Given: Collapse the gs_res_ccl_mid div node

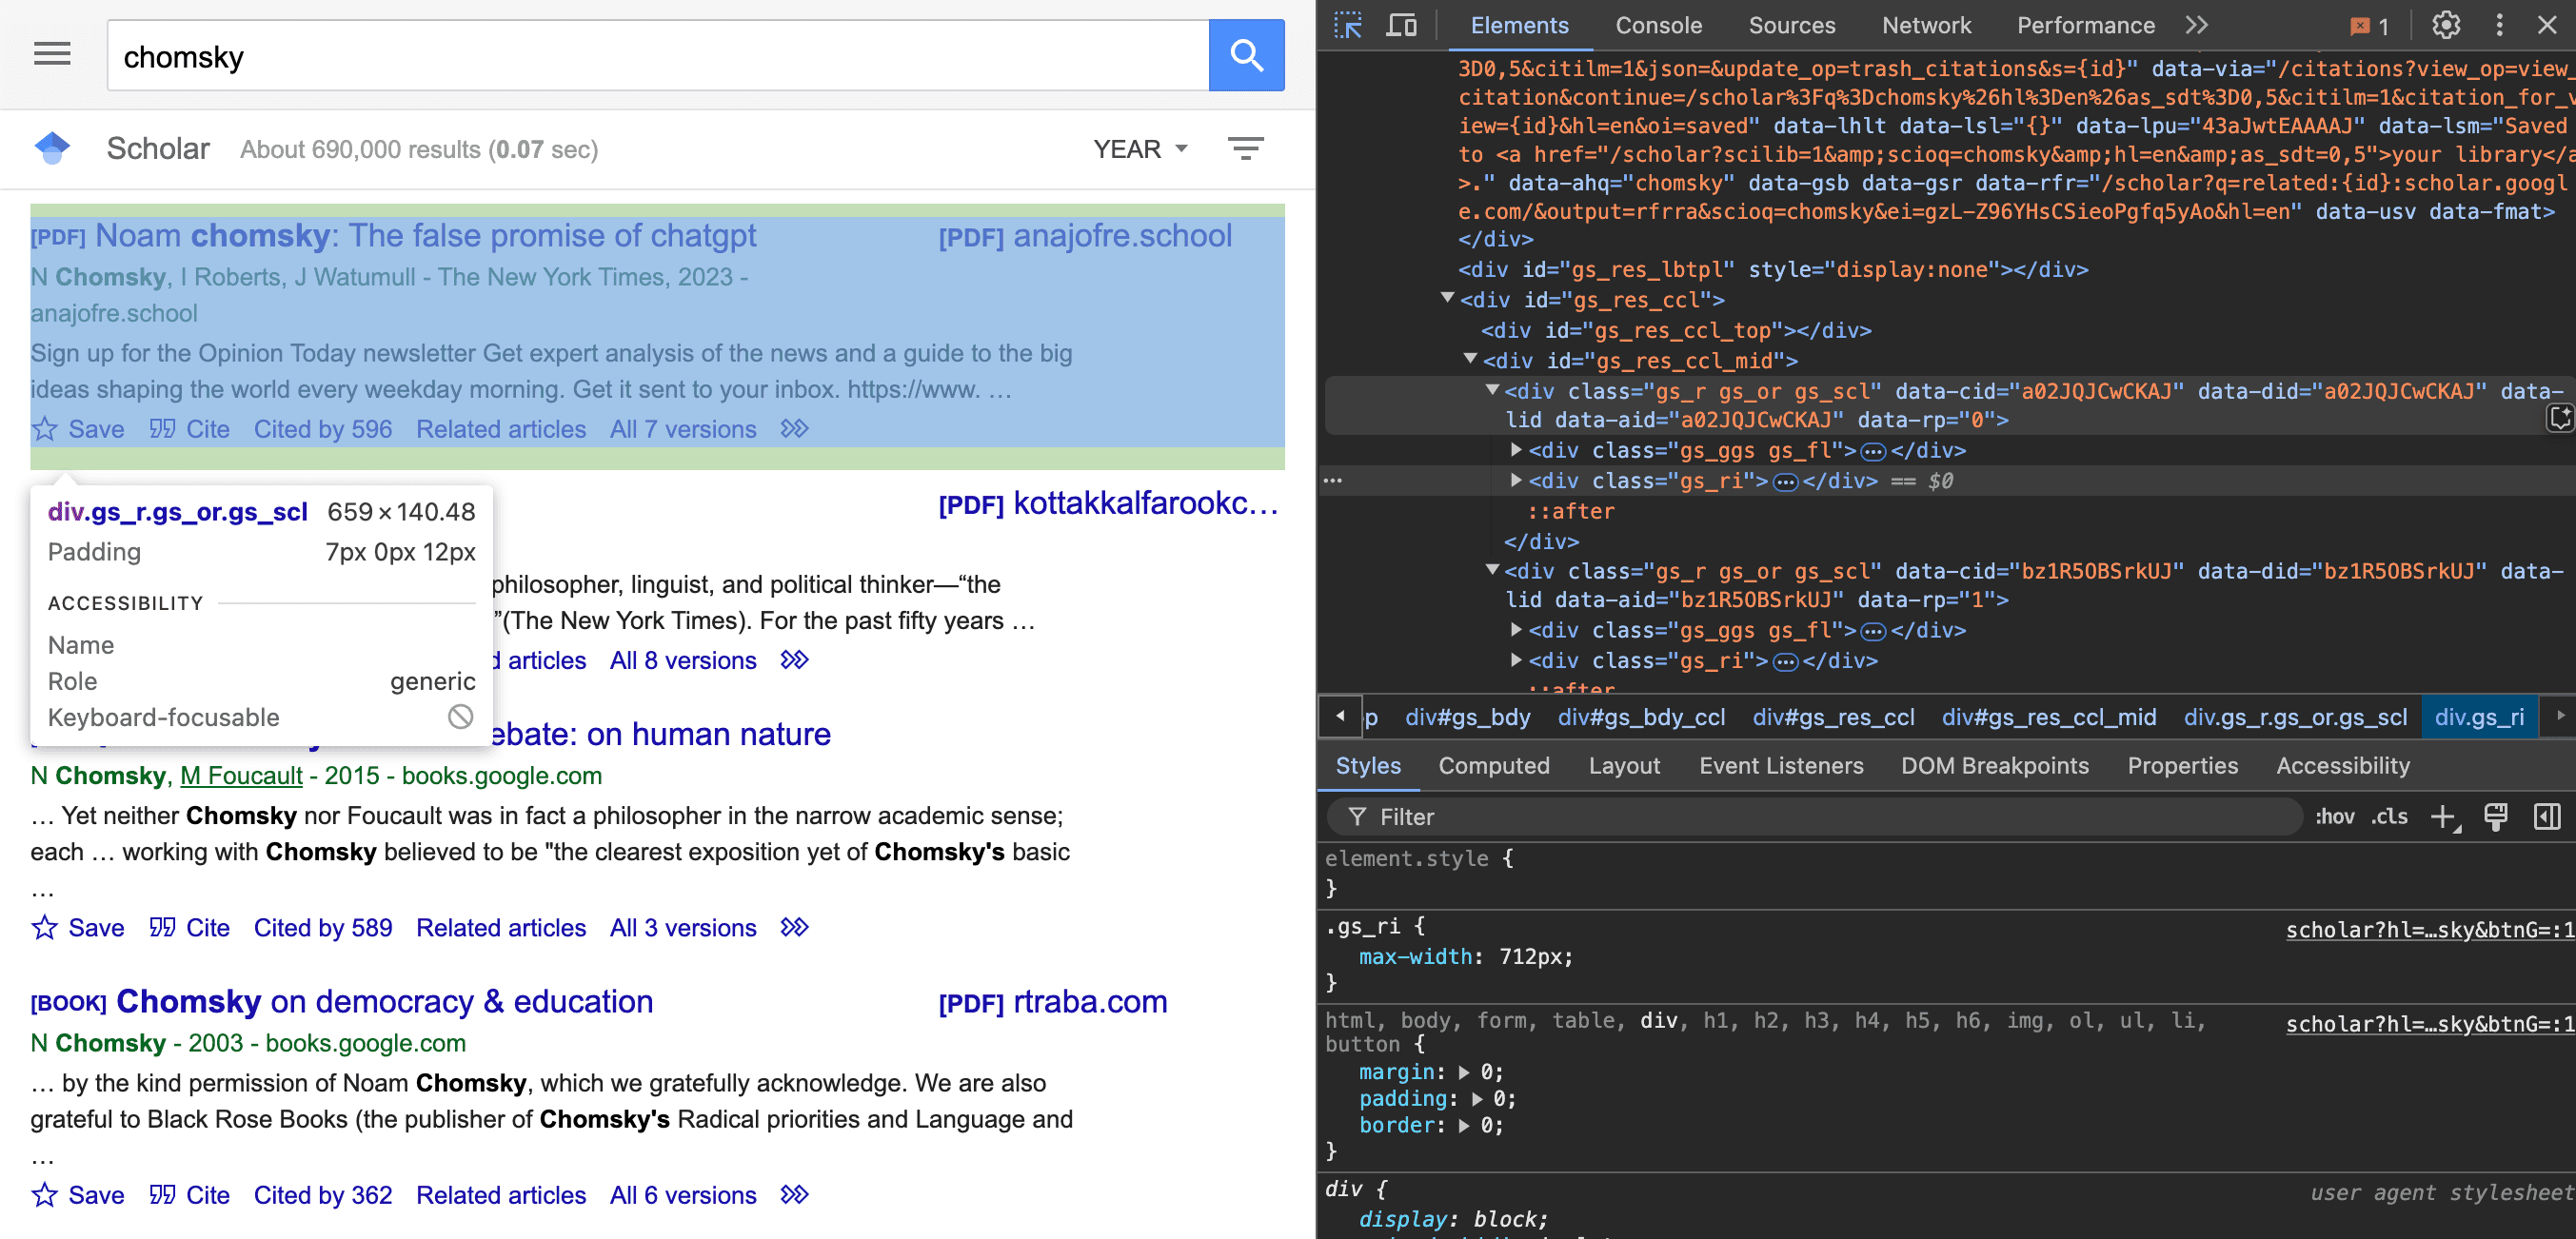Looking at the screenshot, I should tap(1470, 358).
